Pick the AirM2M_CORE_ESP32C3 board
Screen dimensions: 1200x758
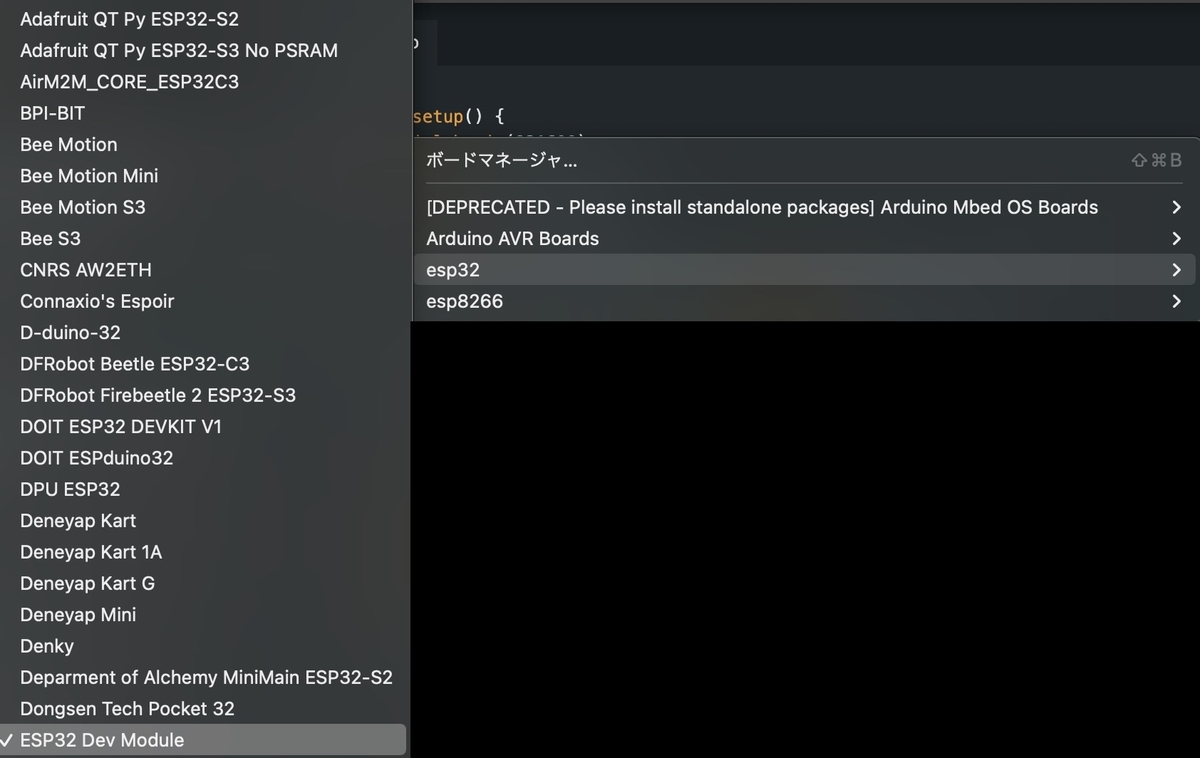click(x=130, y=81)
